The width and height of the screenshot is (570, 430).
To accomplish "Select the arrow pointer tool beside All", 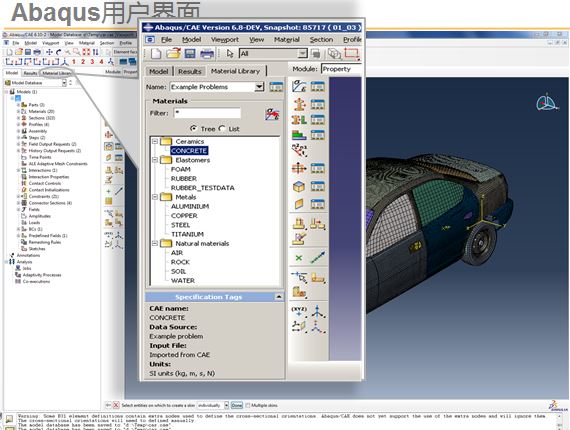I will tap(230, 54).
